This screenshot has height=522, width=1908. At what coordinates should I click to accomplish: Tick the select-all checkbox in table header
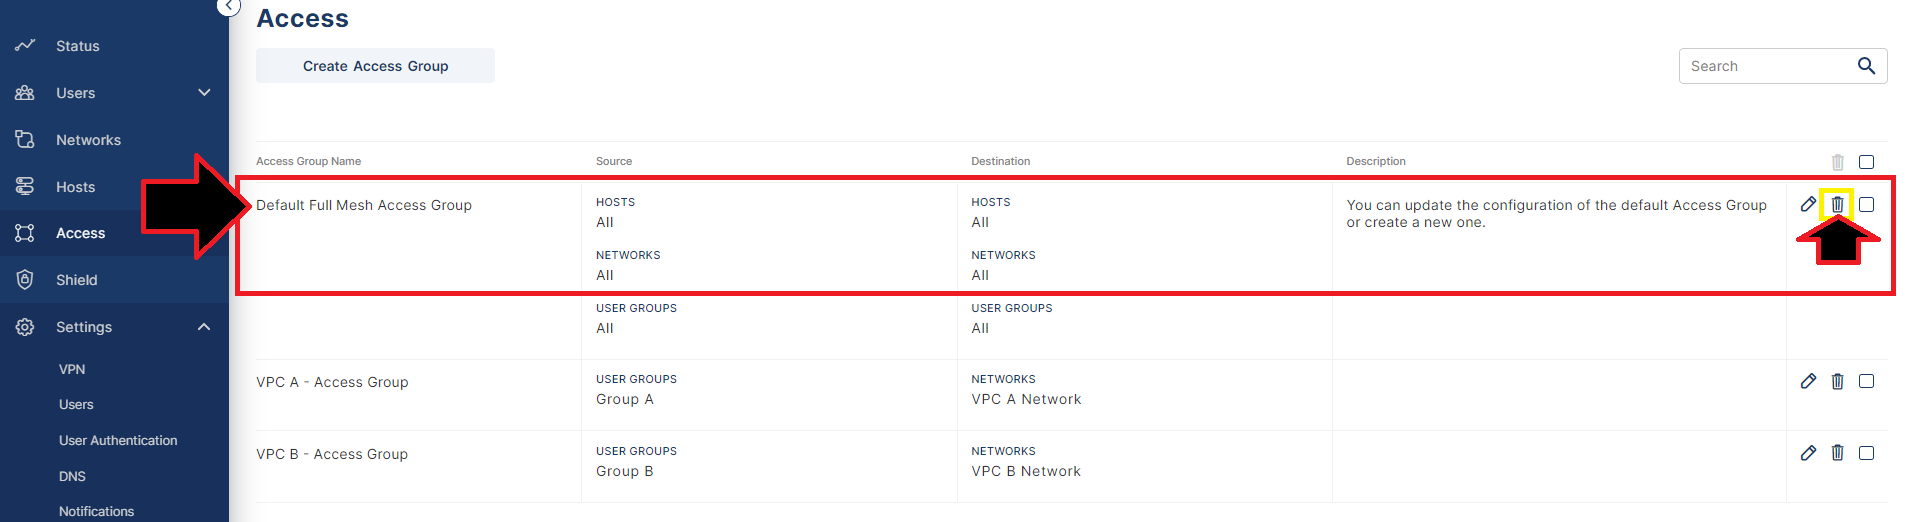[x=1866, y=162]
